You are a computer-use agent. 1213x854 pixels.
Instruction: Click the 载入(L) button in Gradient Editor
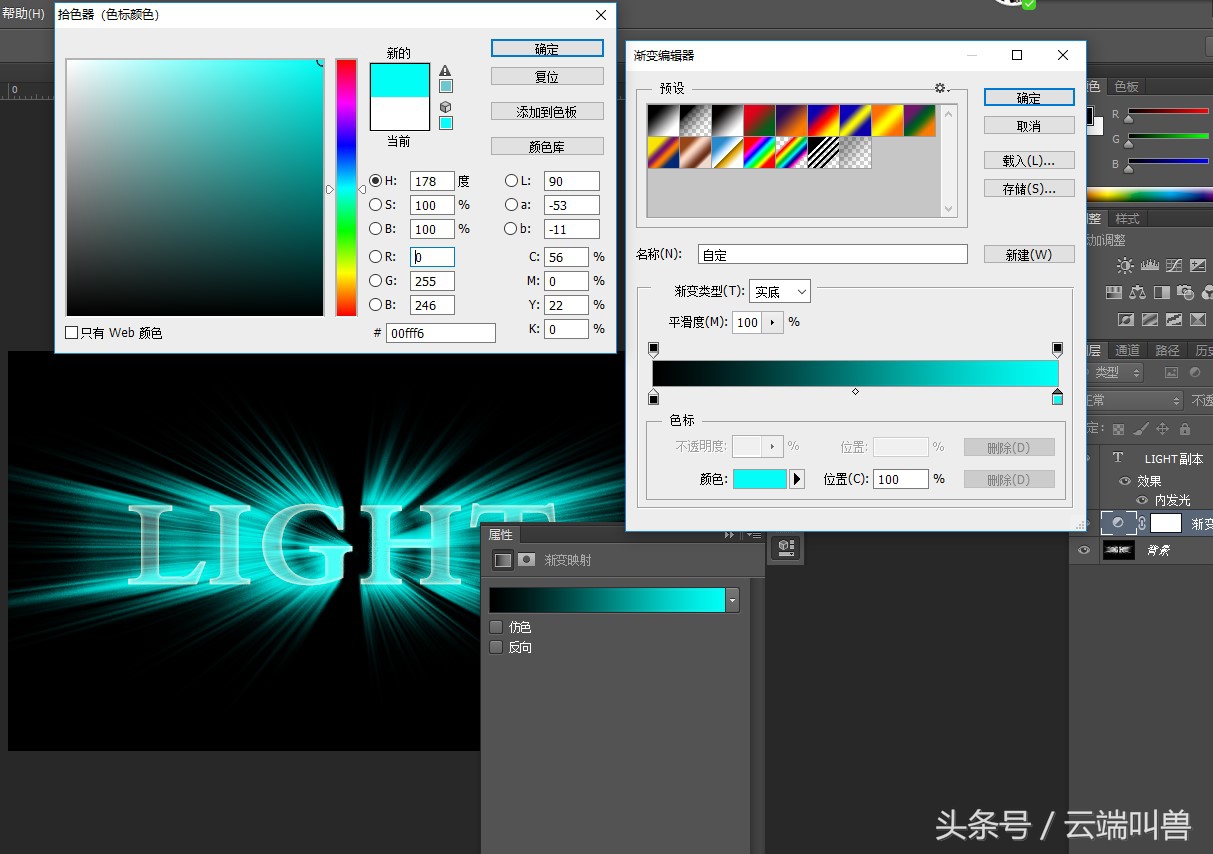[x=1029, y=160]
